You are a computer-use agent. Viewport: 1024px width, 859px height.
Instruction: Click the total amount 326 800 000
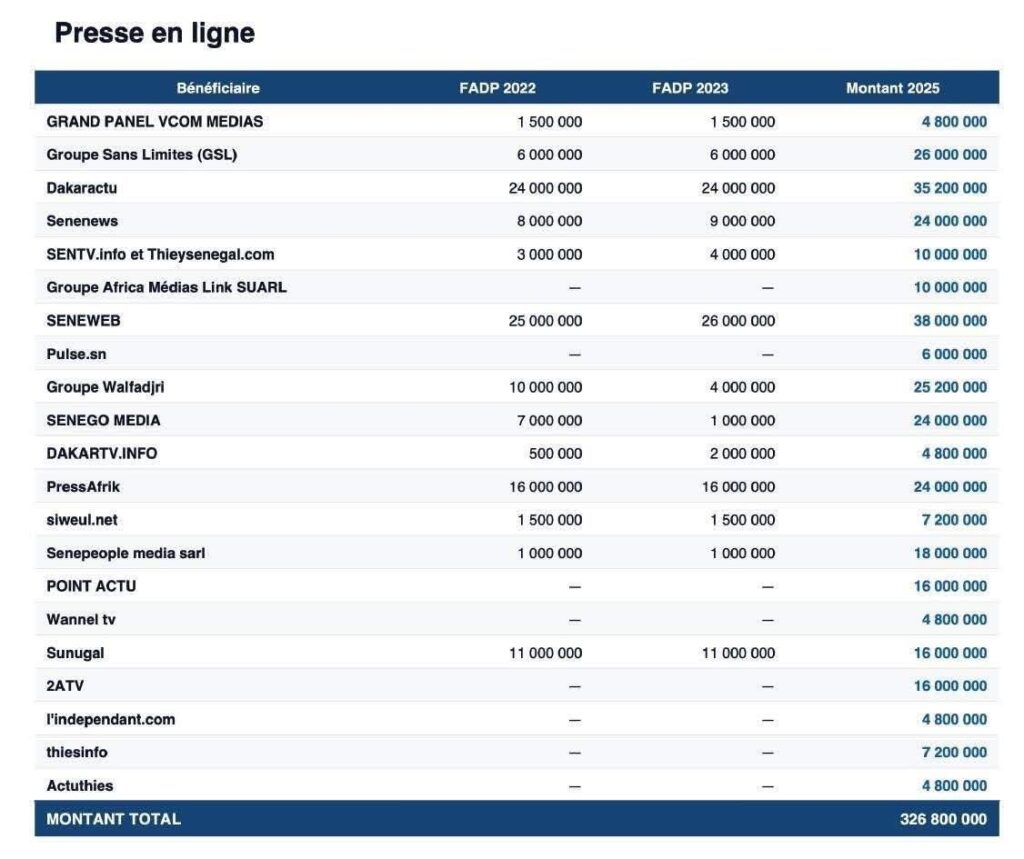942,819
